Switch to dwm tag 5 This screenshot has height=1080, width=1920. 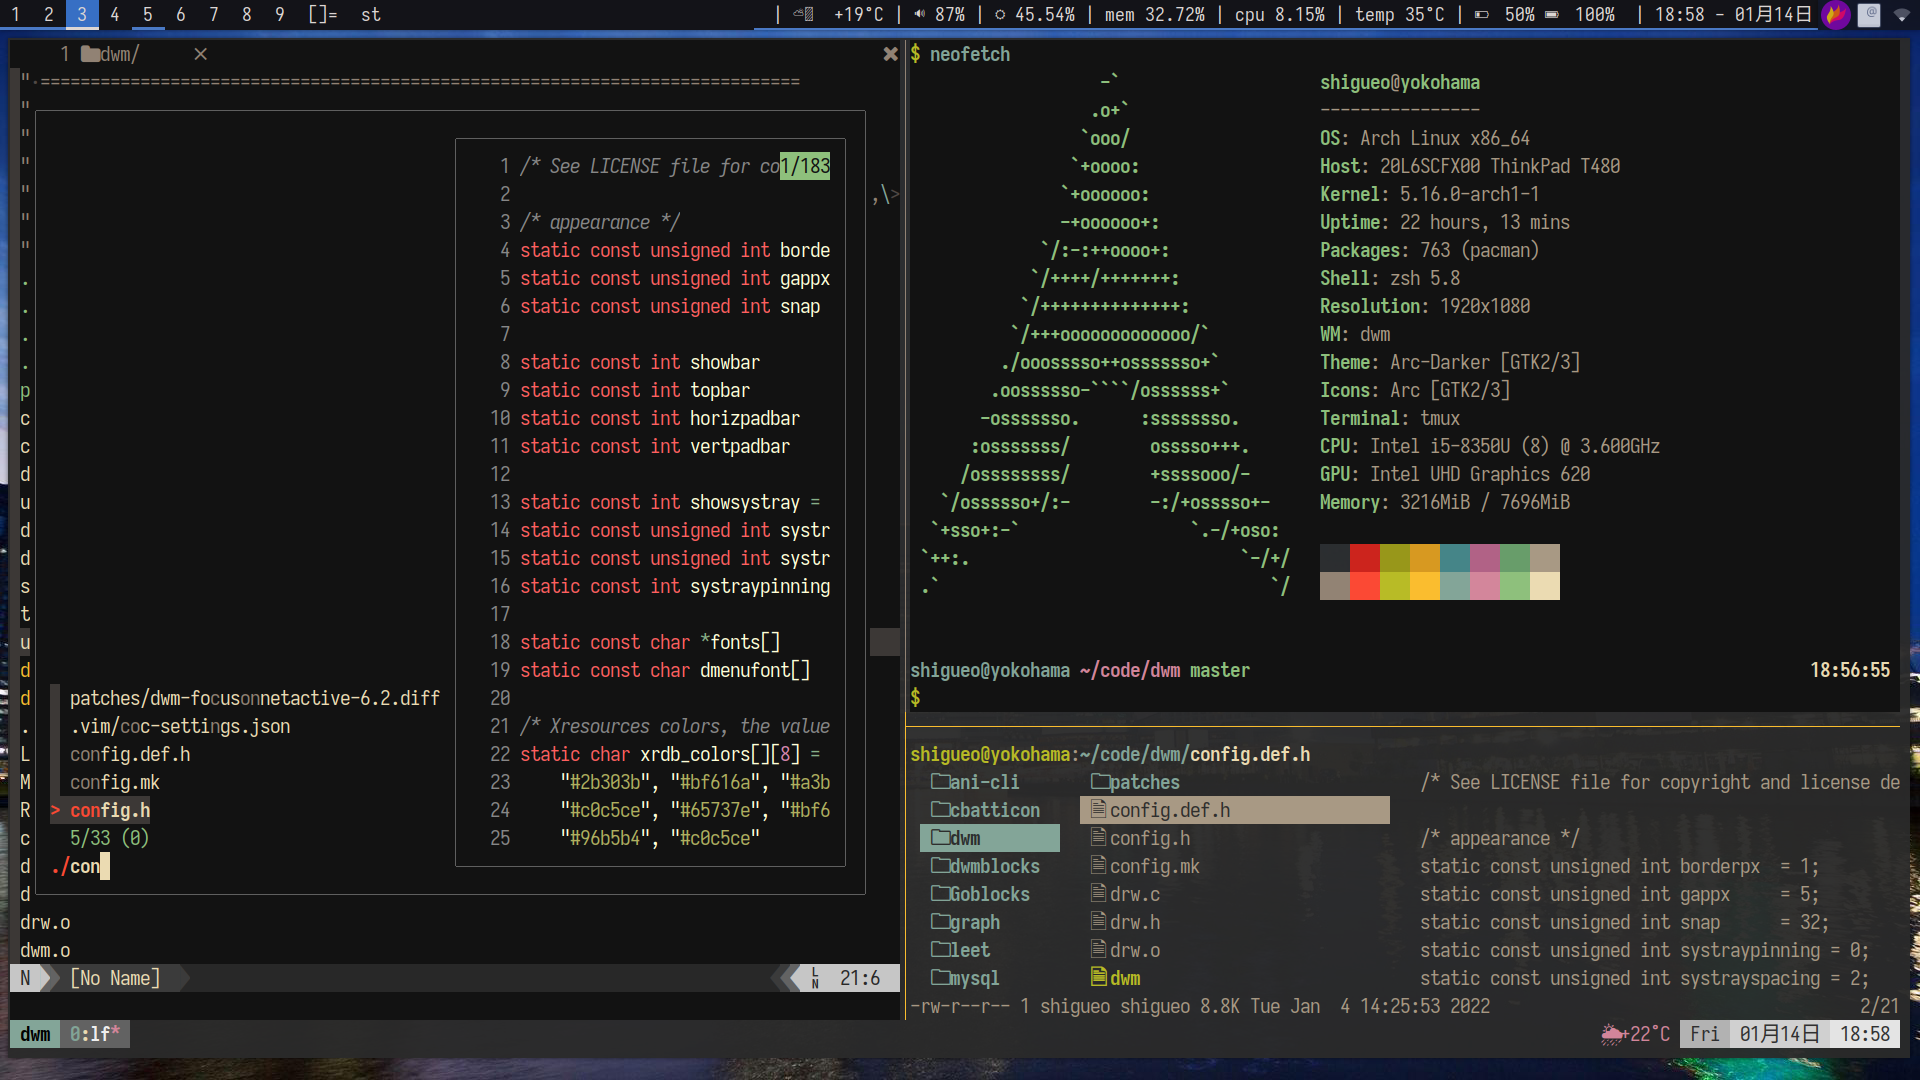tap(148, 14)
